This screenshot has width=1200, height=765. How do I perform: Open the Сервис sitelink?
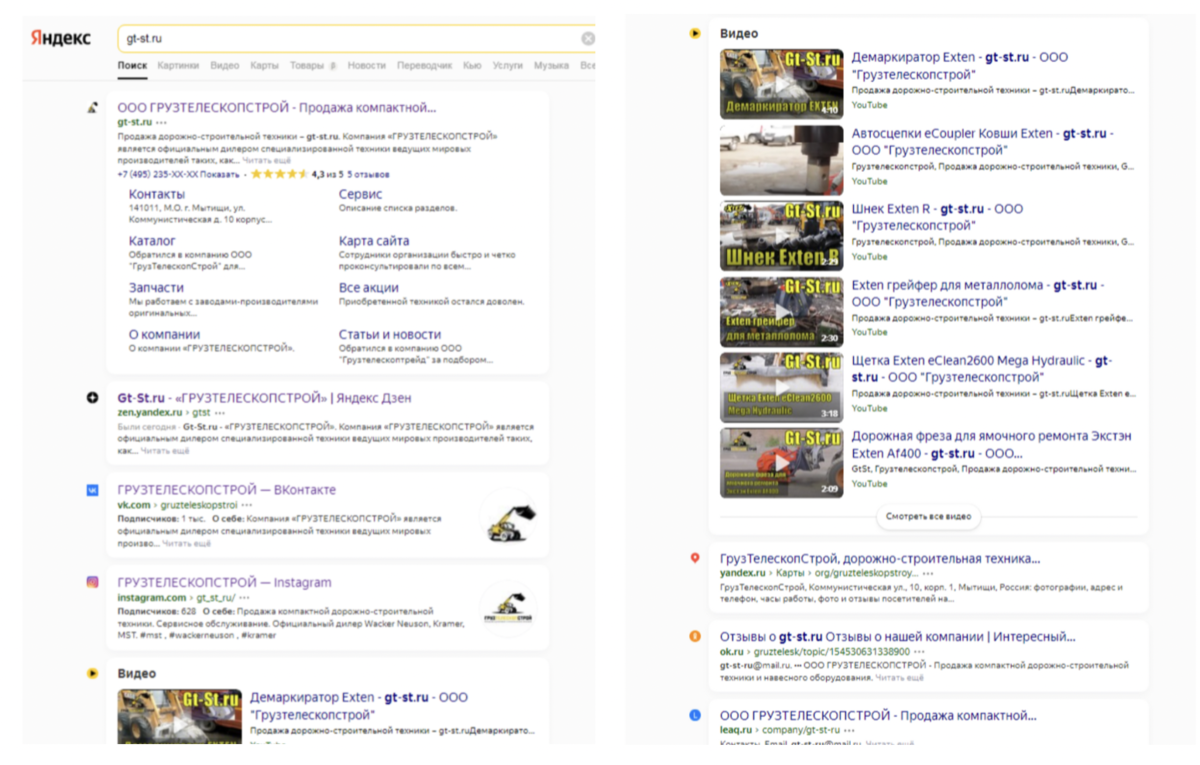(360, 194)
